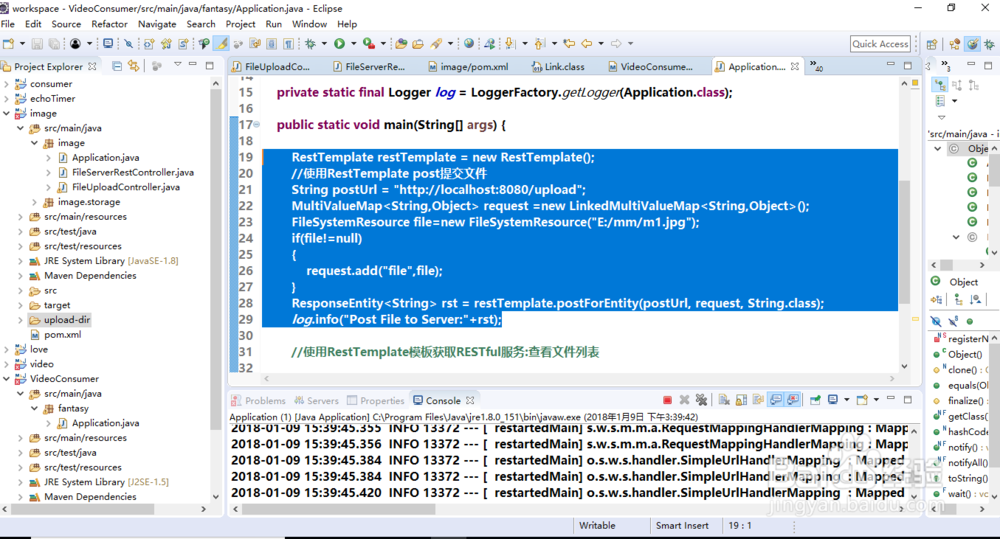Click Clear Console icon

(724, 400)
